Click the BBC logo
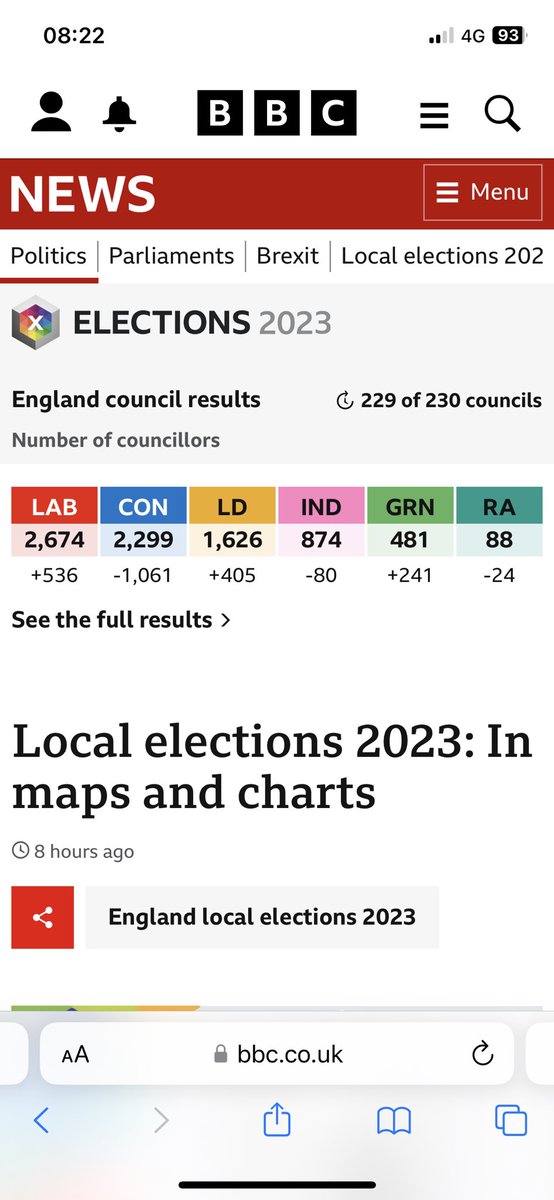 [277, 112]
